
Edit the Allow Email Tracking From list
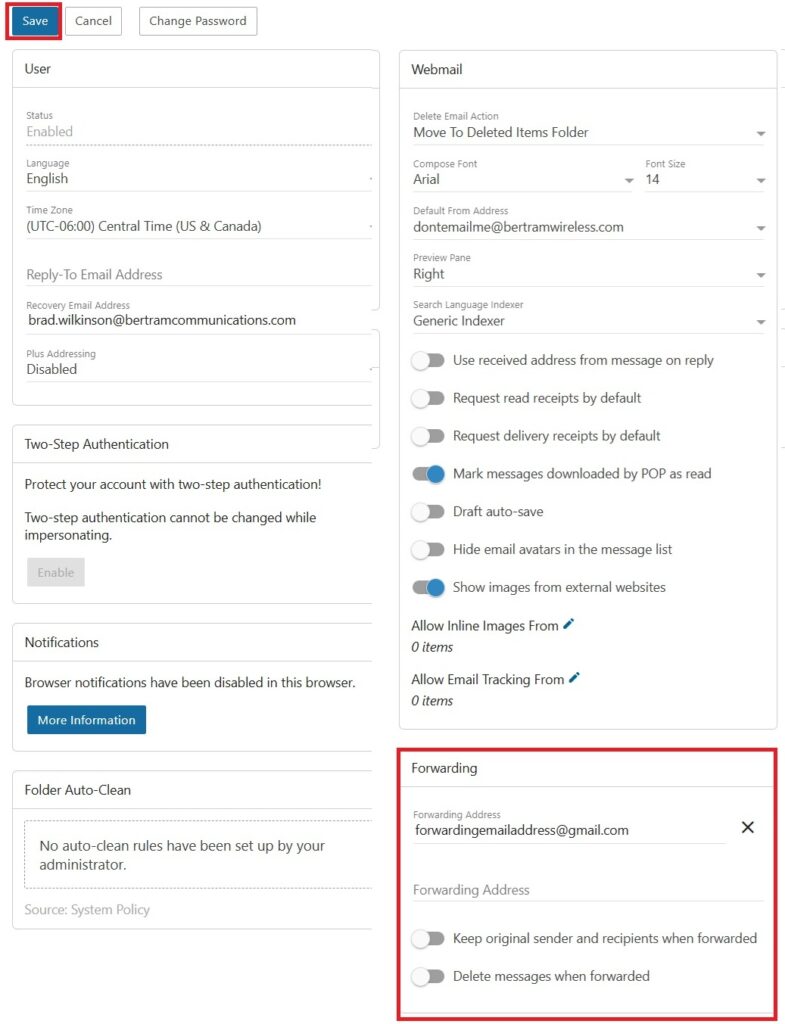tap(574, 678)
